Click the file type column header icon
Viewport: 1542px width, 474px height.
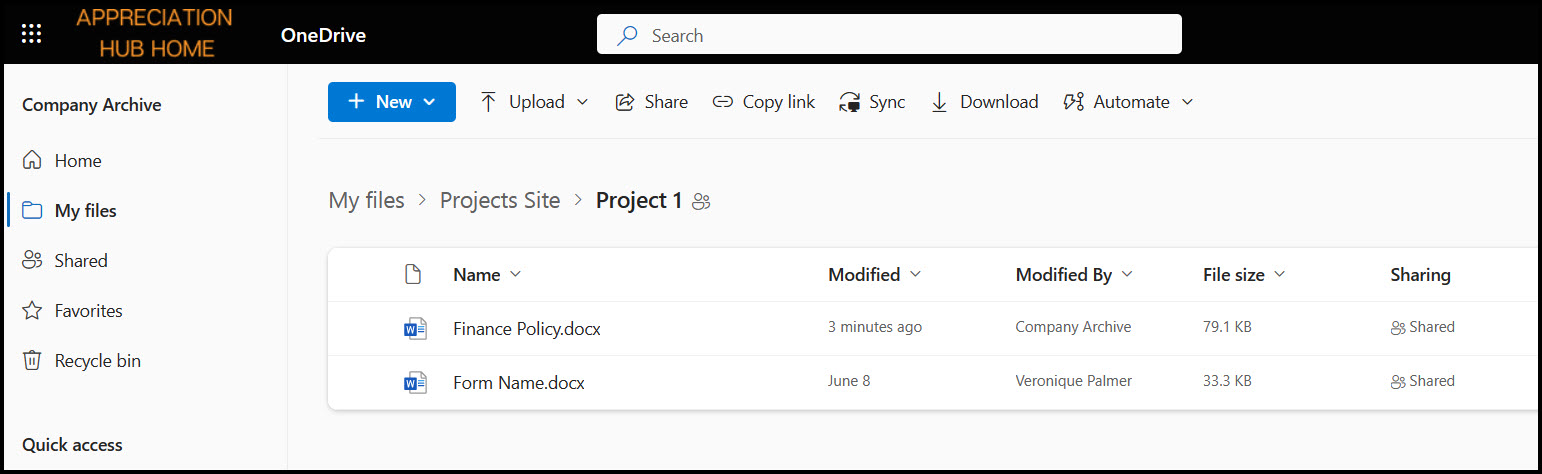click(x=412, y=275)
